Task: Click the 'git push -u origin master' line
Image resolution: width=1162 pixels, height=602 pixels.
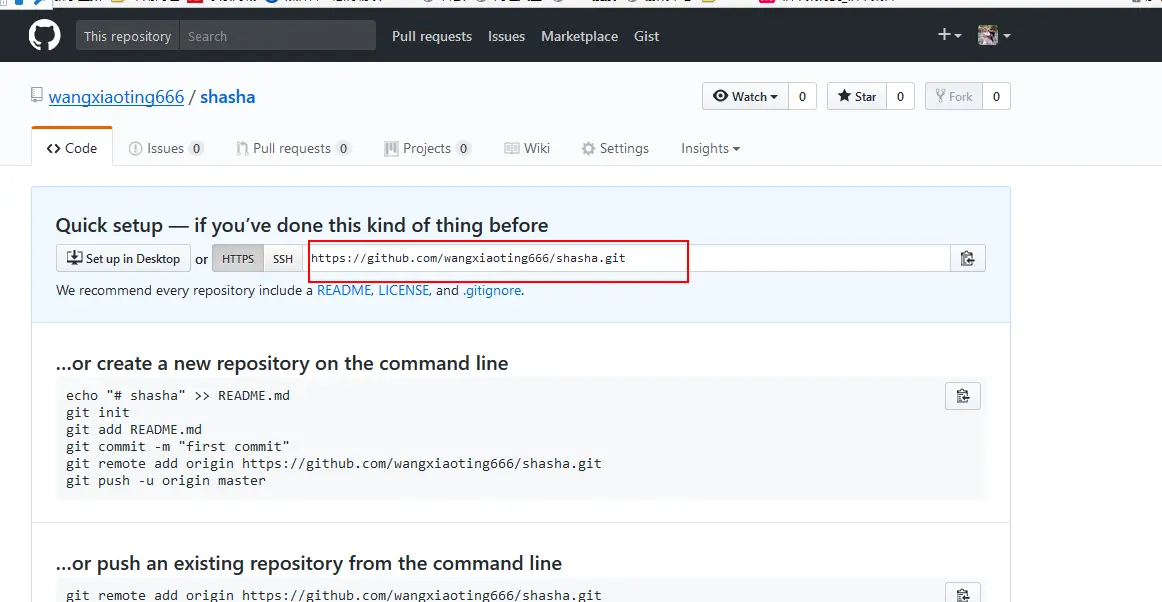Action: [166, 480]
